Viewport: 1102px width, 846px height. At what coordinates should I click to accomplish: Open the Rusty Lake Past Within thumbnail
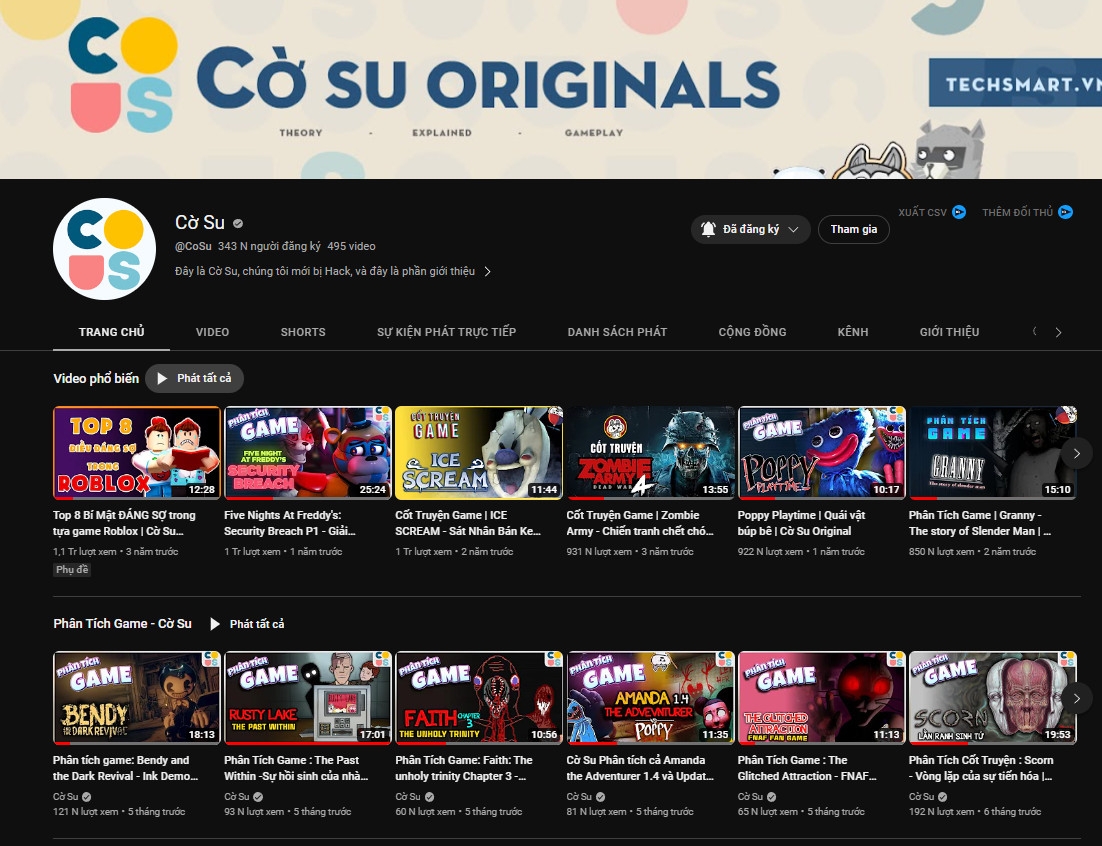tap(308, 698)
